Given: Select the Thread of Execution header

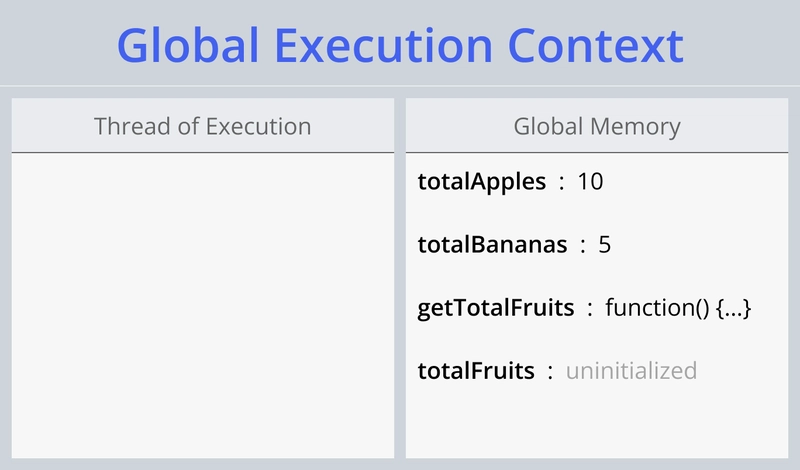Looking at the screenshot, I should point(203,127).
